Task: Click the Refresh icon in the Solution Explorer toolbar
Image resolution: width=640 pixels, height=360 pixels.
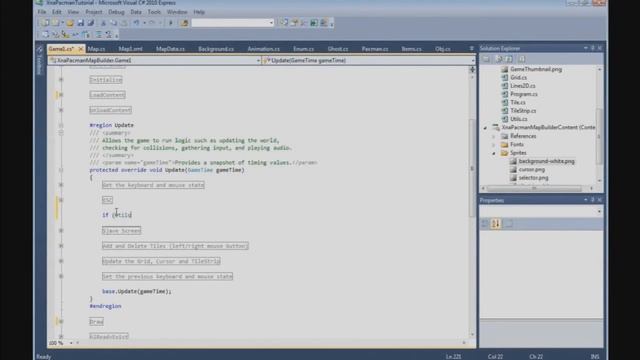Action: click(510, 59)
